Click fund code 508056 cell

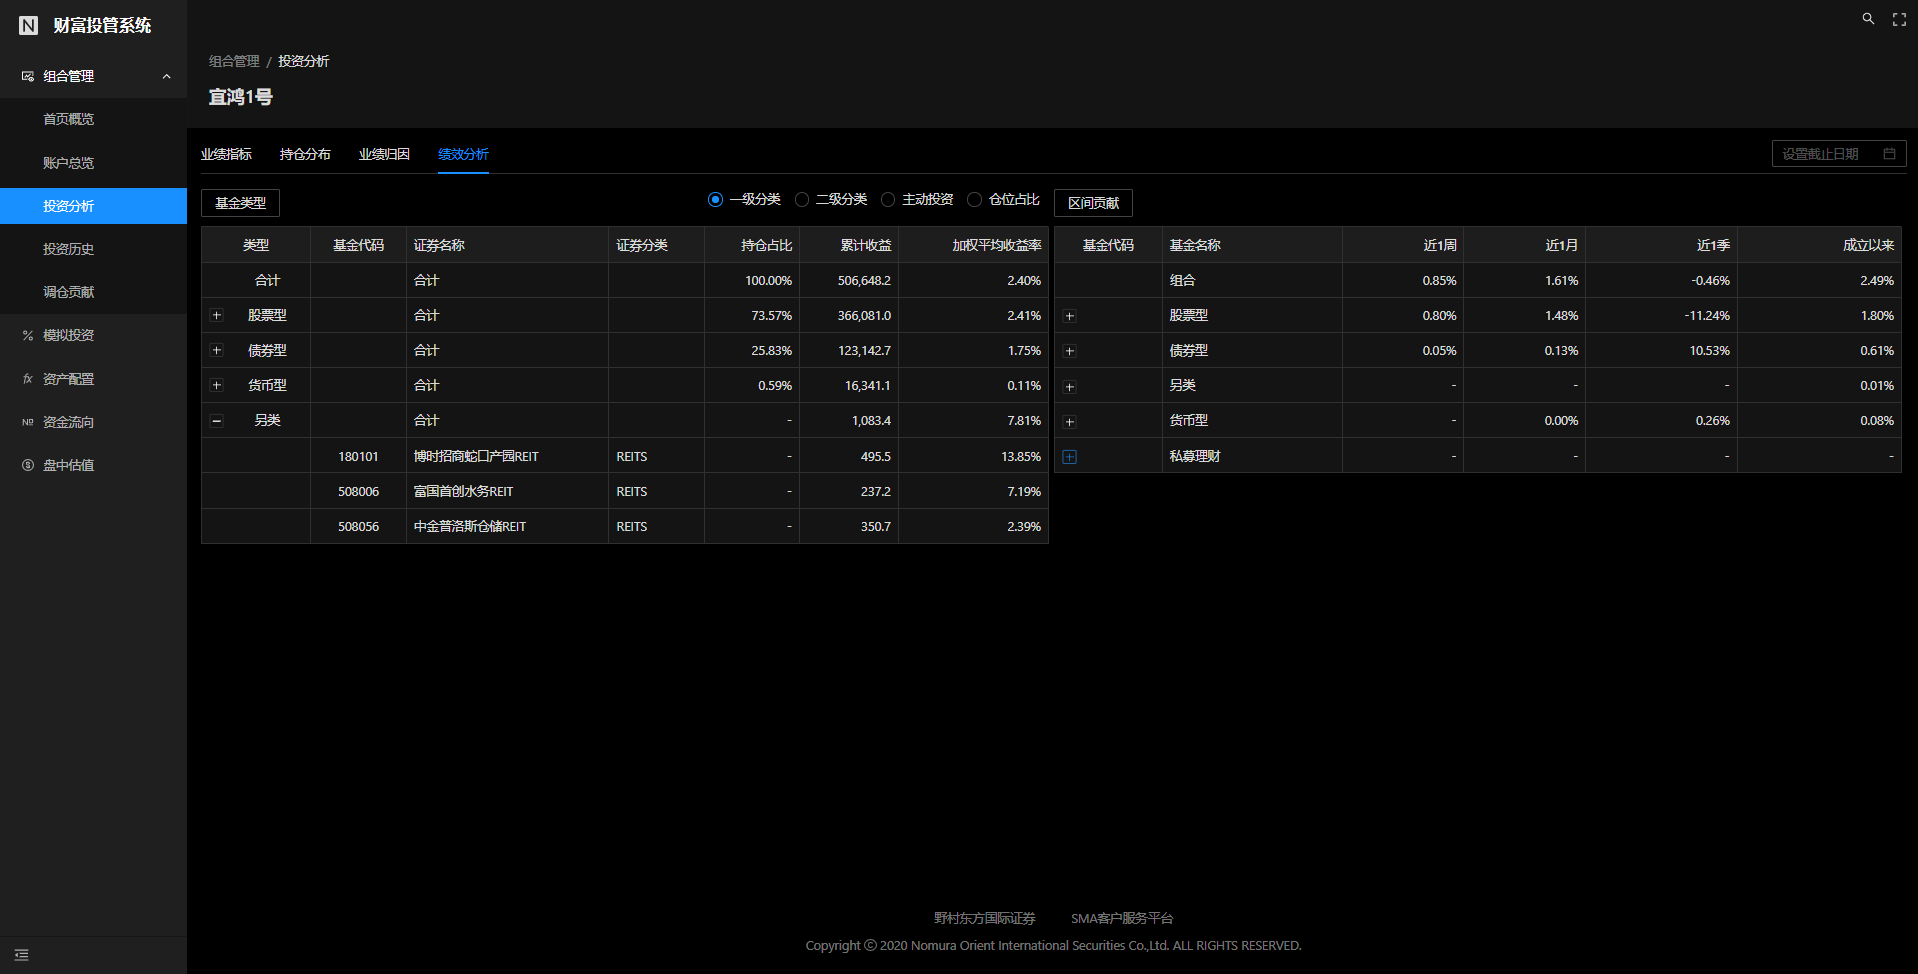[x=358, y=526]
